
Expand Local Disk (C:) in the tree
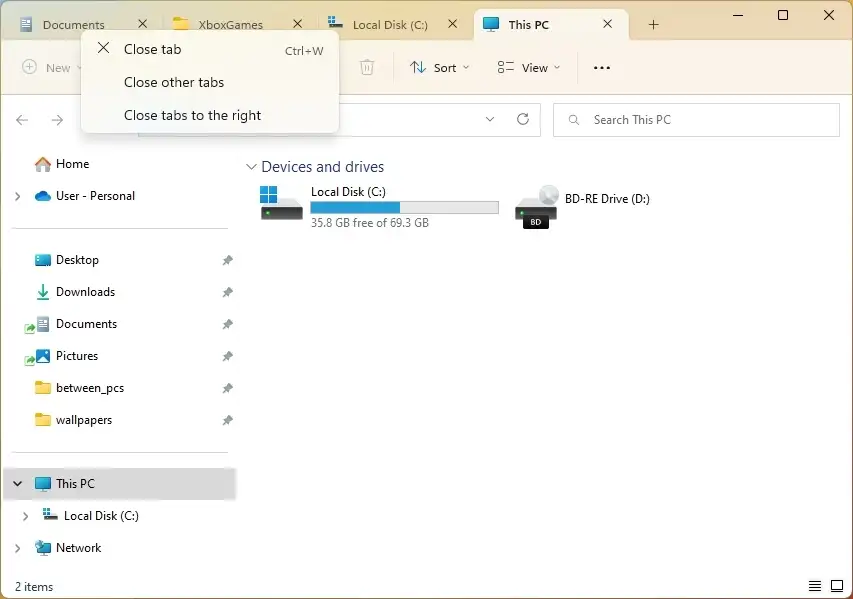point(25,515)
